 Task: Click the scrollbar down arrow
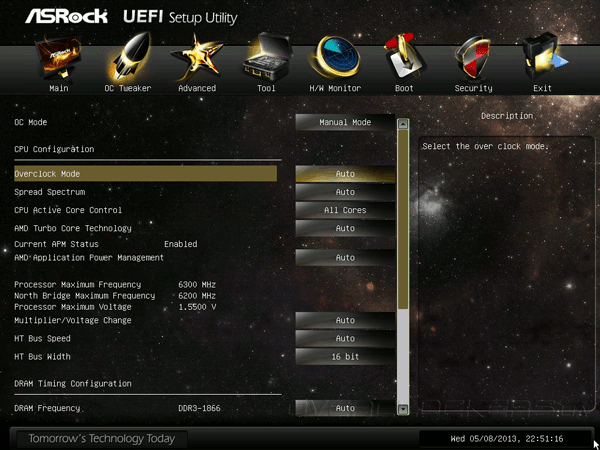point(403,410)
